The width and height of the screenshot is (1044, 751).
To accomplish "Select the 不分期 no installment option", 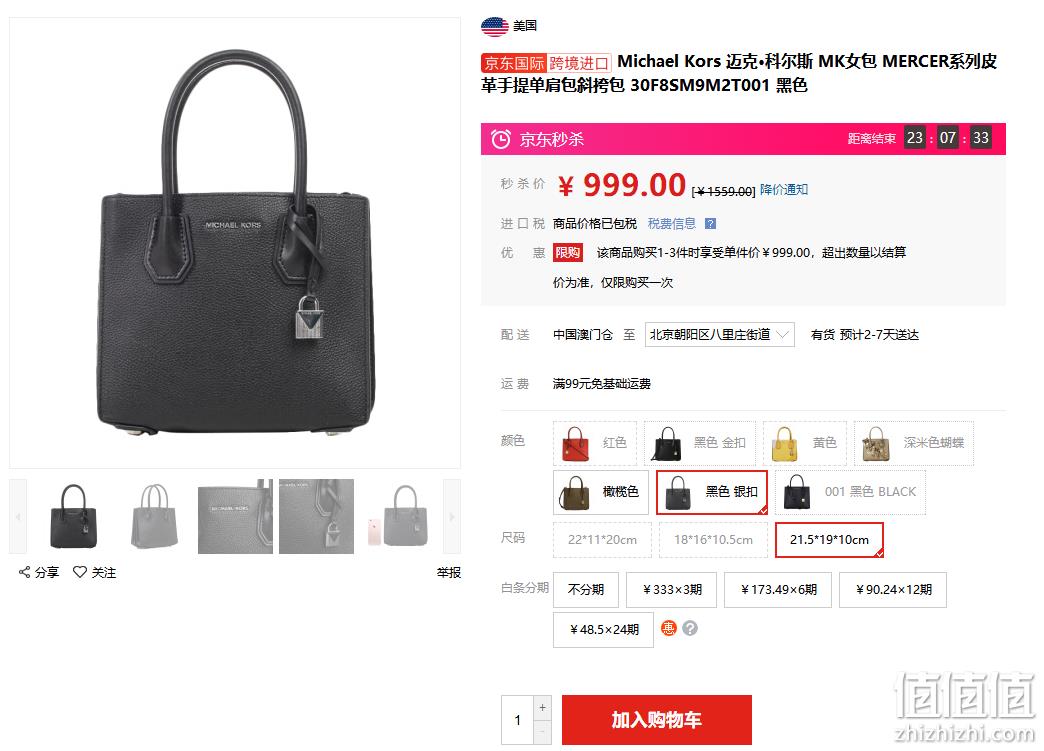I will pyautogui.click(x=586, y=590).
